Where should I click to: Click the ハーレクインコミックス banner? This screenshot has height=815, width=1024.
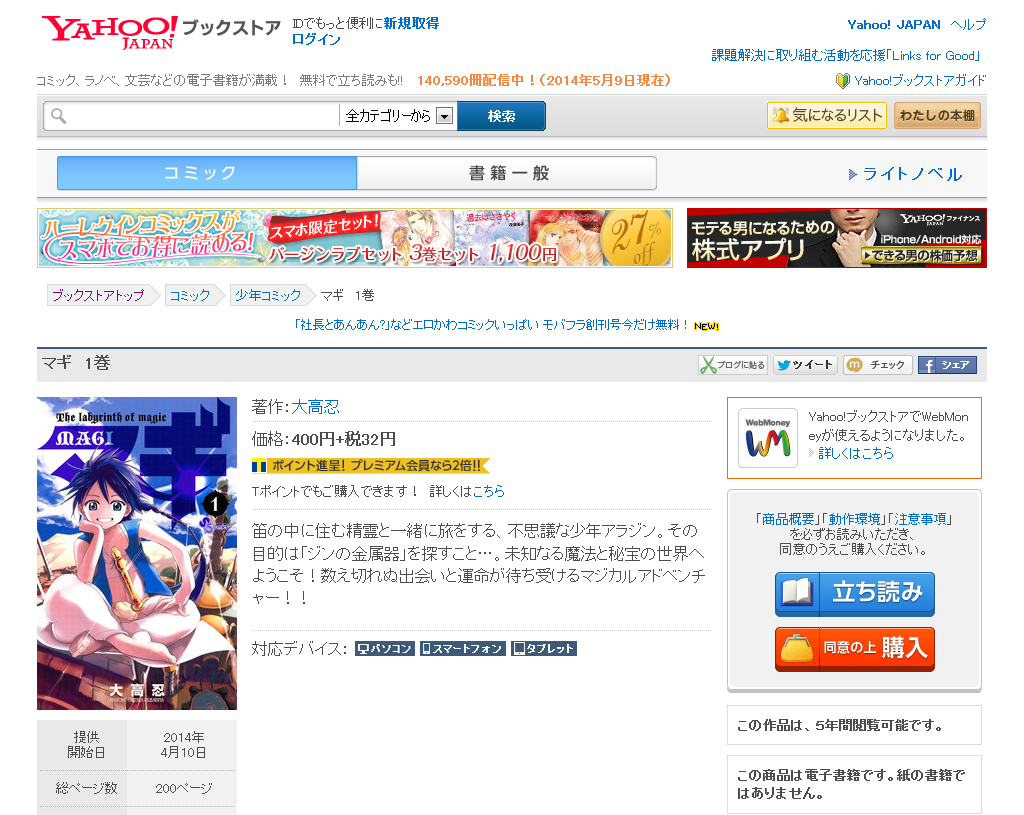[355, 238]
